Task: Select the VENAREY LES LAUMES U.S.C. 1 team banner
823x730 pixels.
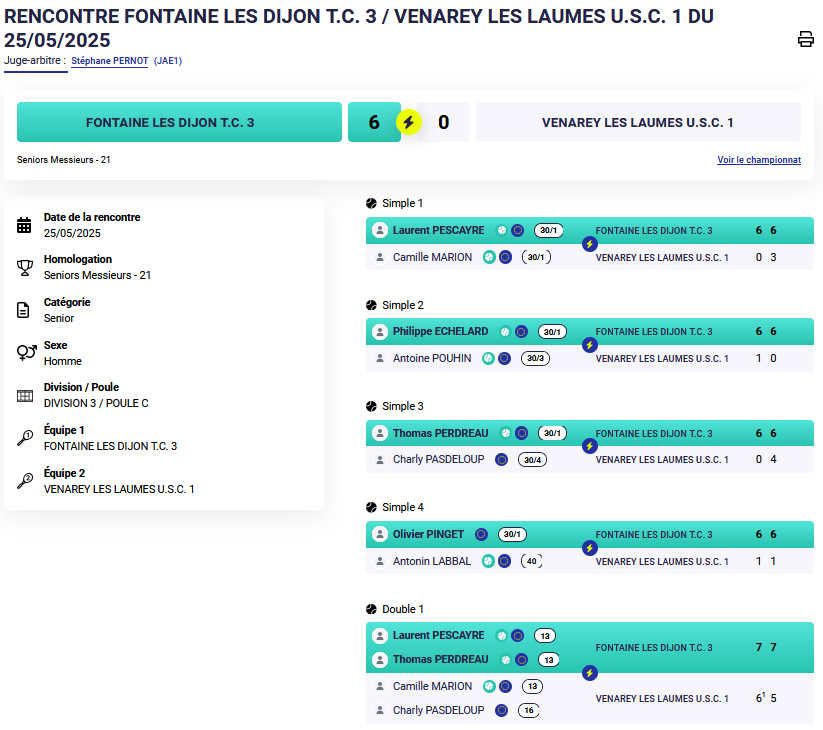Action: point(638,122)
